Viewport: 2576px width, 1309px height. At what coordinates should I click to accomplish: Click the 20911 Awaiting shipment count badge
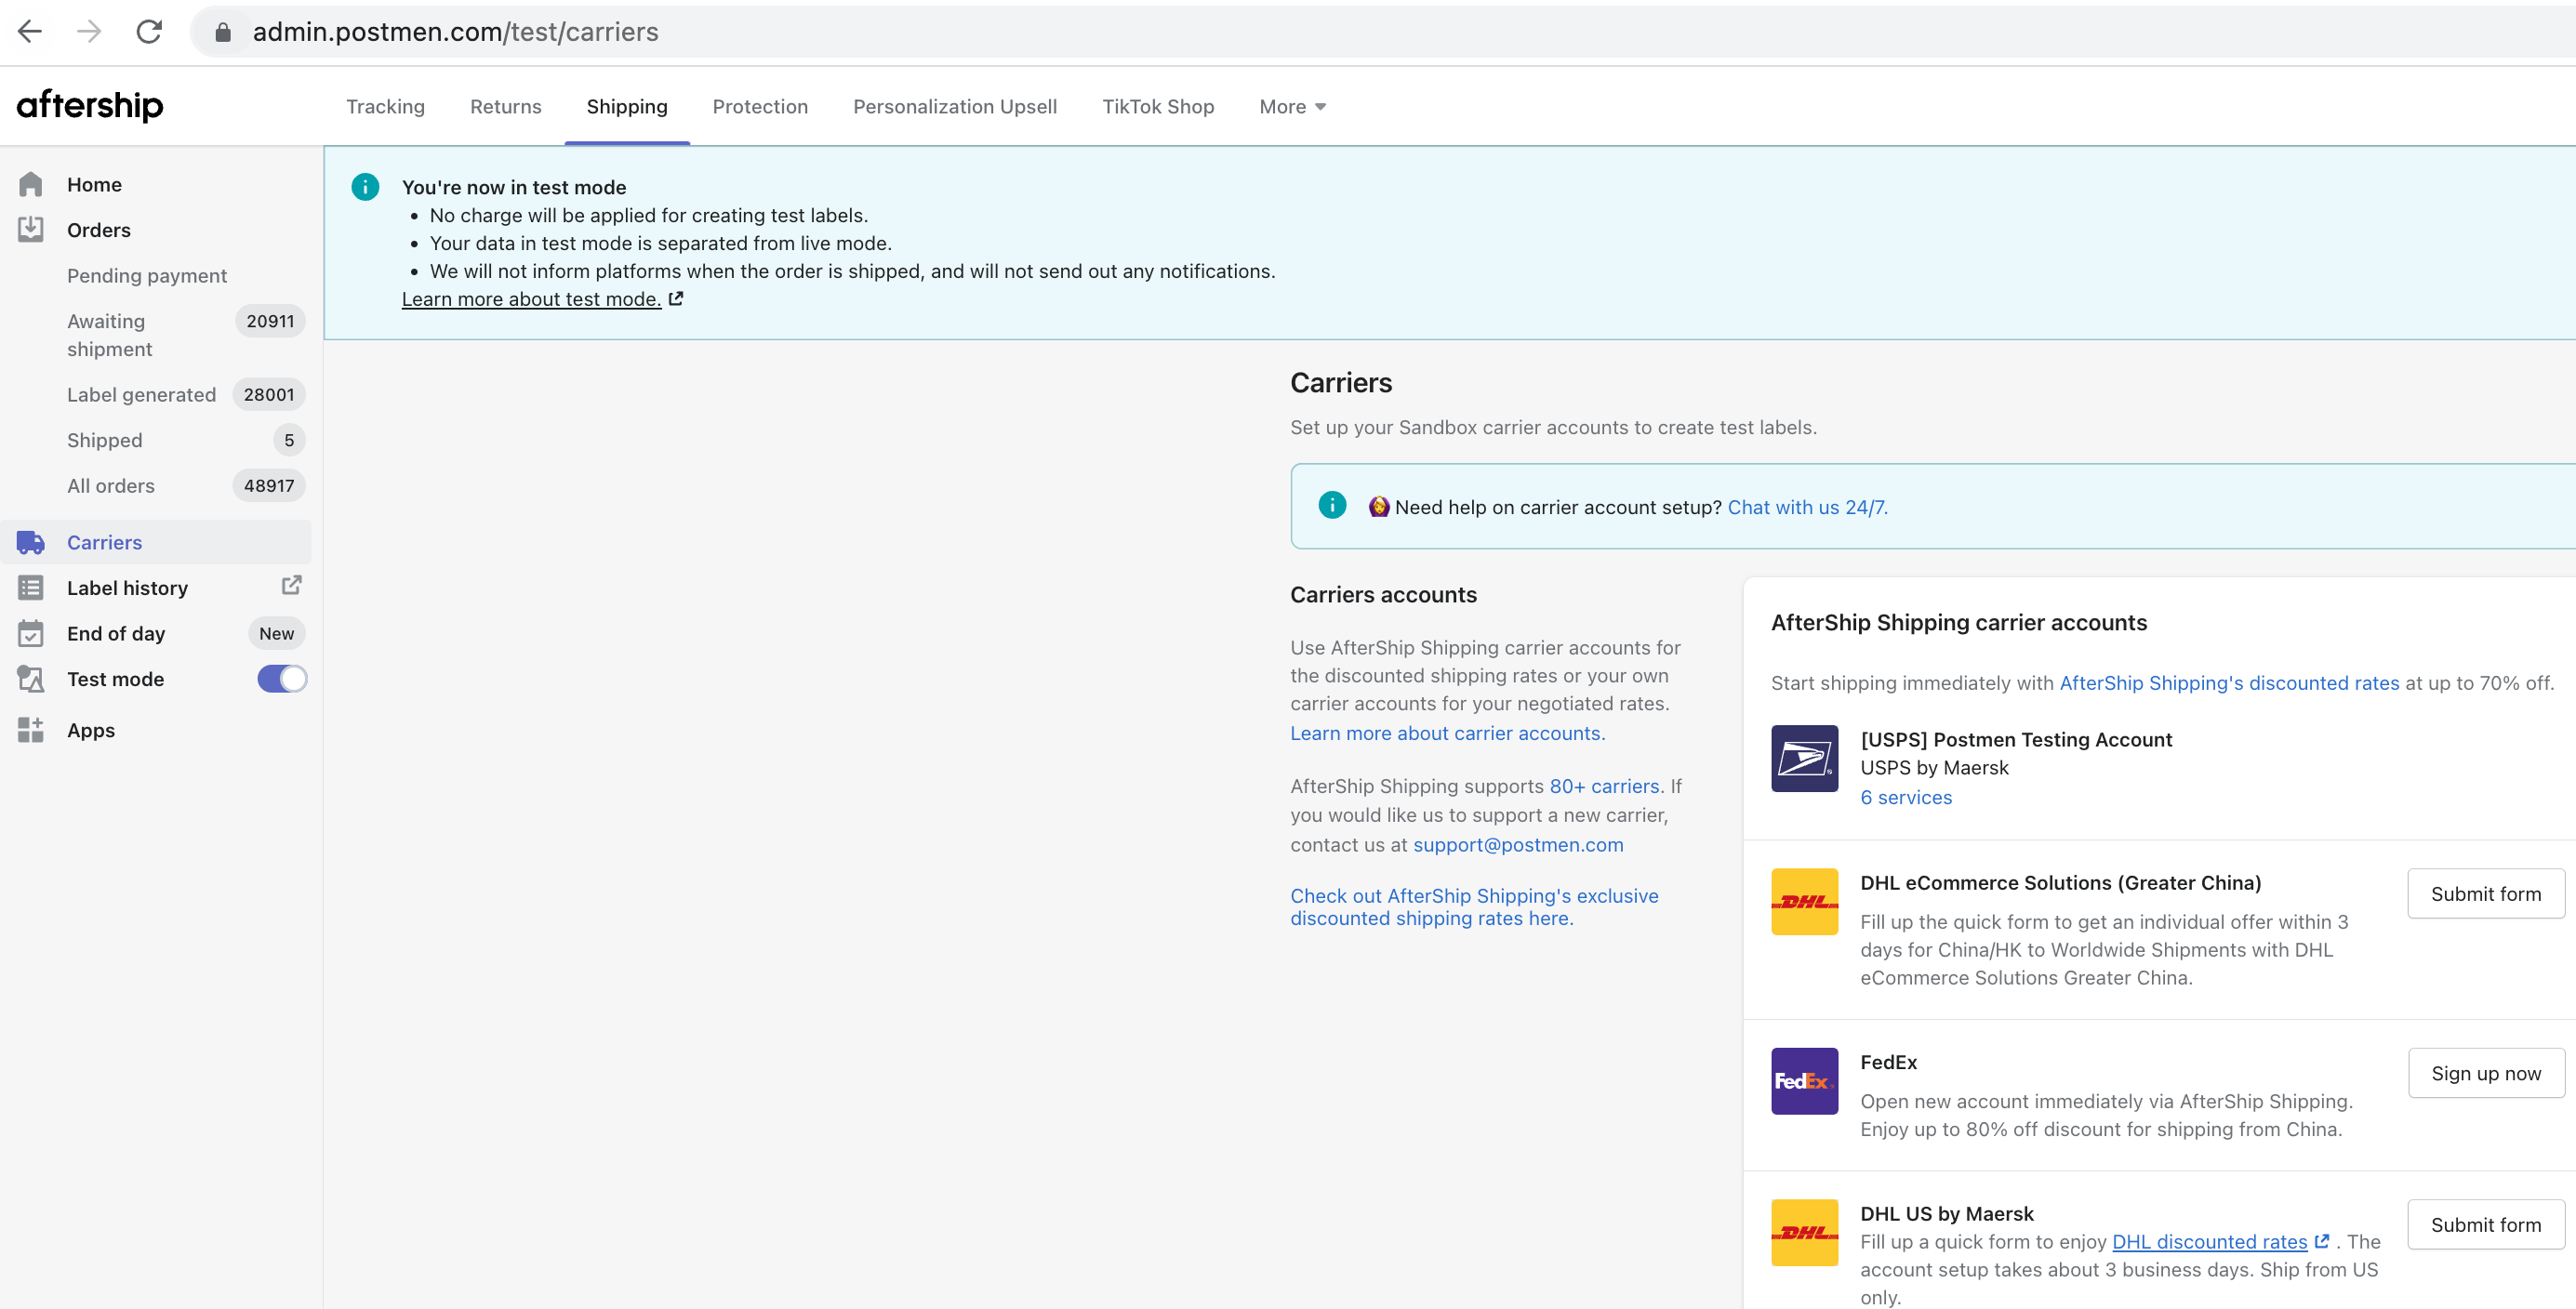click(270, 321)
